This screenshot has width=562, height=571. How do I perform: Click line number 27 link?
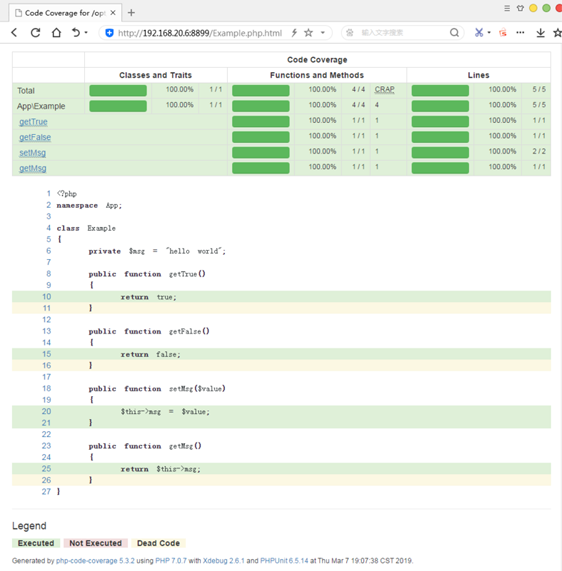[46, 492]
